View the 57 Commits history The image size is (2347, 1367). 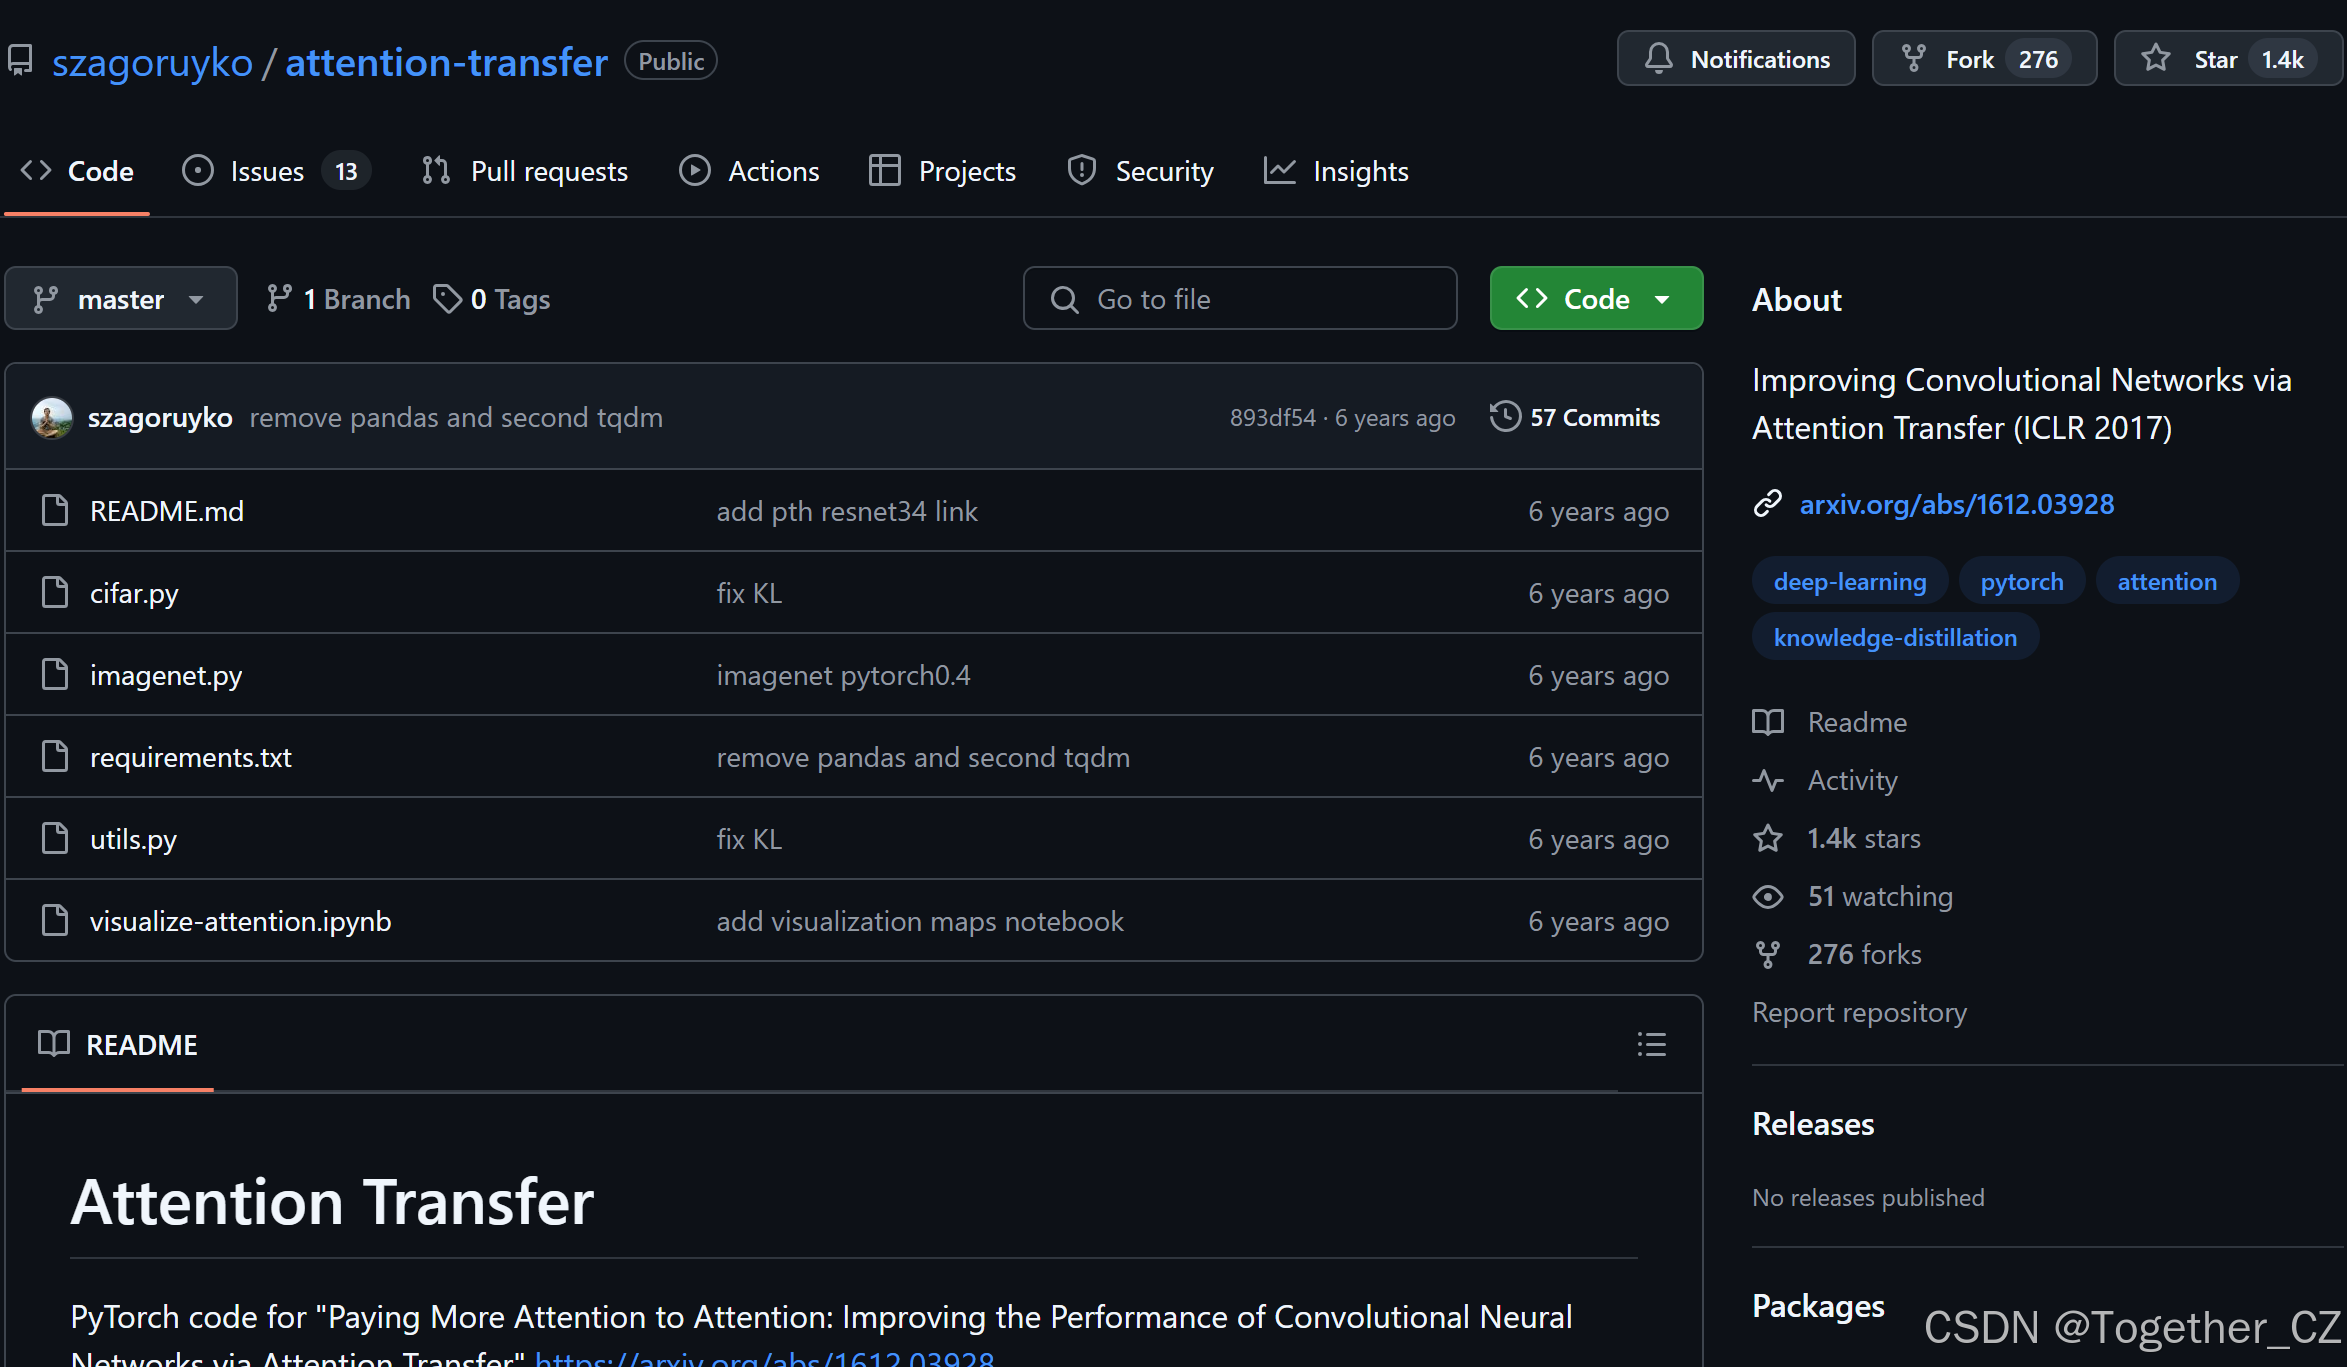[x=1575, y=417]
